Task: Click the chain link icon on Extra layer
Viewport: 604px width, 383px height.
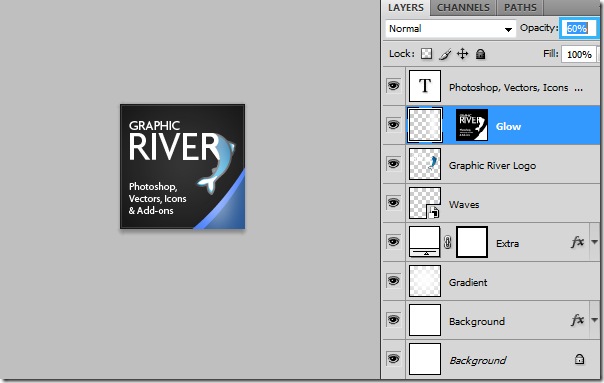Action: coord(448,242)
